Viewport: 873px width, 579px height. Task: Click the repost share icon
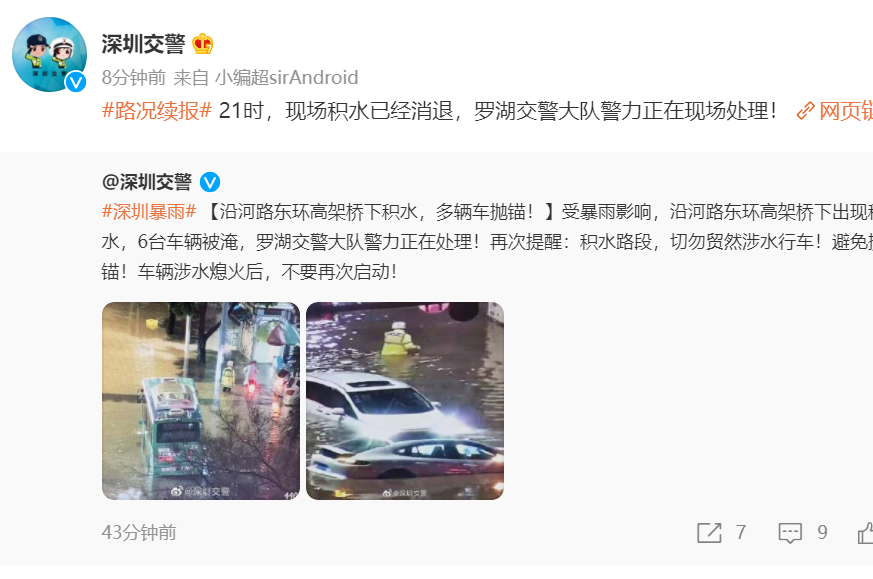(x=709, y=533)
